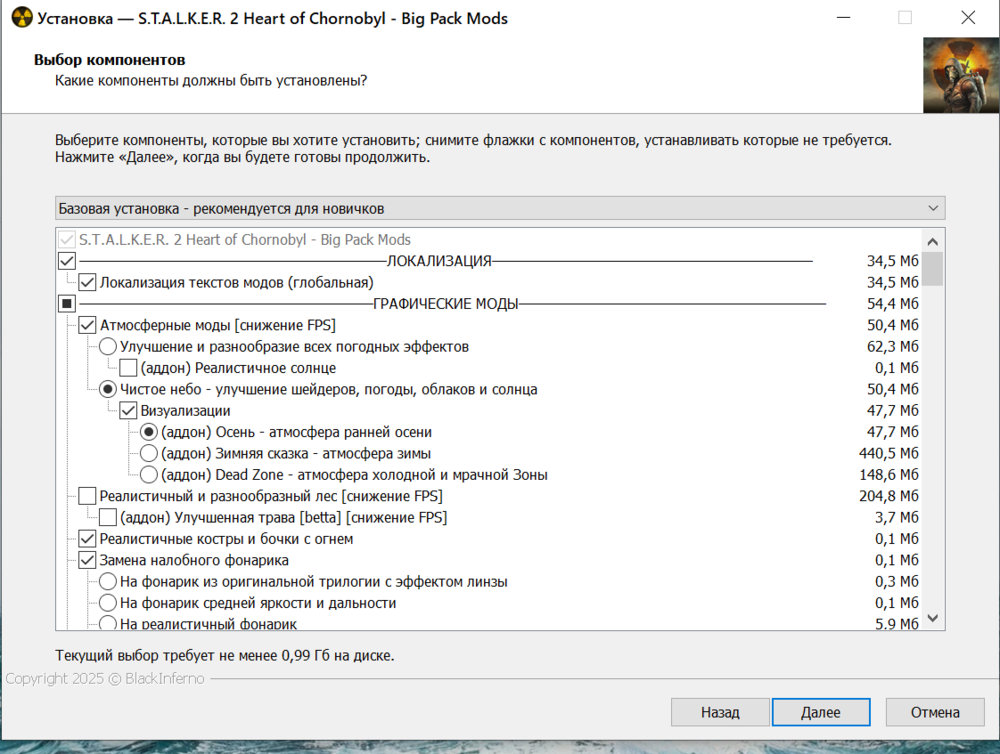Click the component list scrollbar thumb
This screenshot has width=1000, height=754.
932,269
